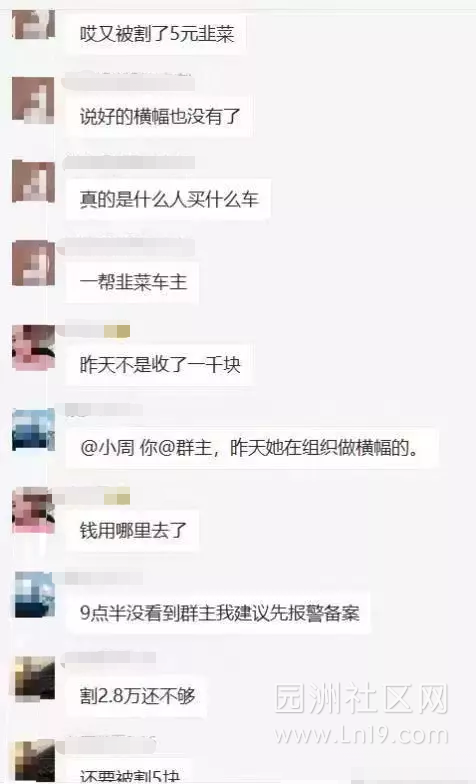
Task: Select the bubble '一帮韭菜车主'
Action: (133, 282)
